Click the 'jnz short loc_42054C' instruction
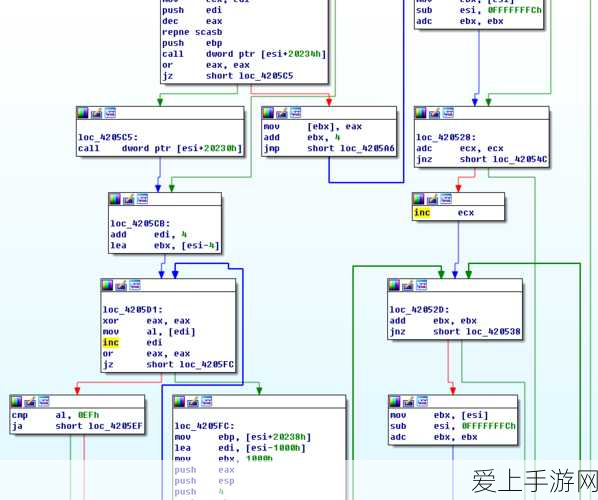Viewport: 598px width, 500px height. point(482,159)
